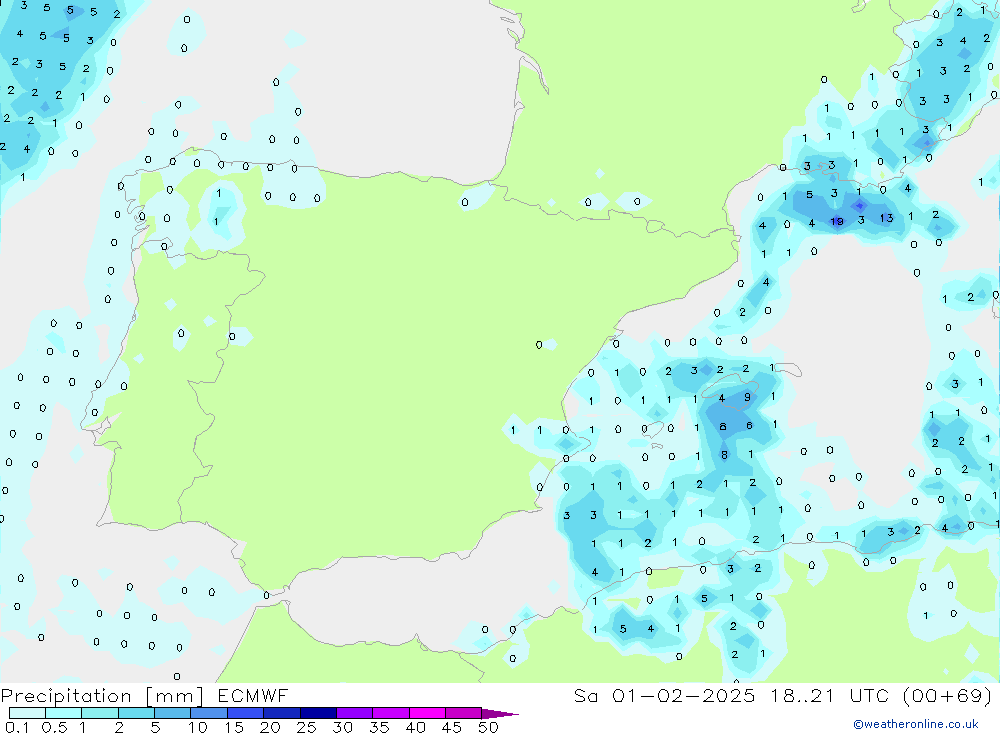Open the weatheronline.co.uk copyright link

(916, 724)
